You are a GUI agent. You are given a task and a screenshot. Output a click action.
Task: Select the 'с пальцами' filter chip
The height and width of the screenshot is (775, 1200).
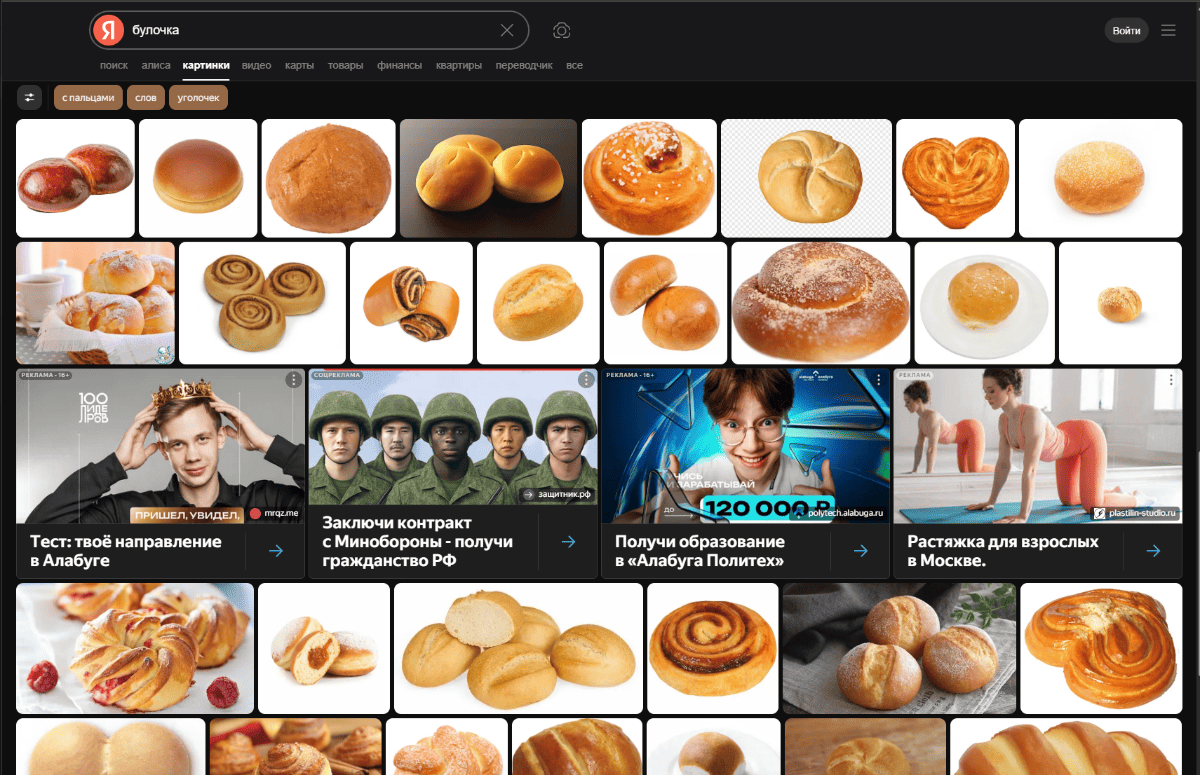pos(88,97)
